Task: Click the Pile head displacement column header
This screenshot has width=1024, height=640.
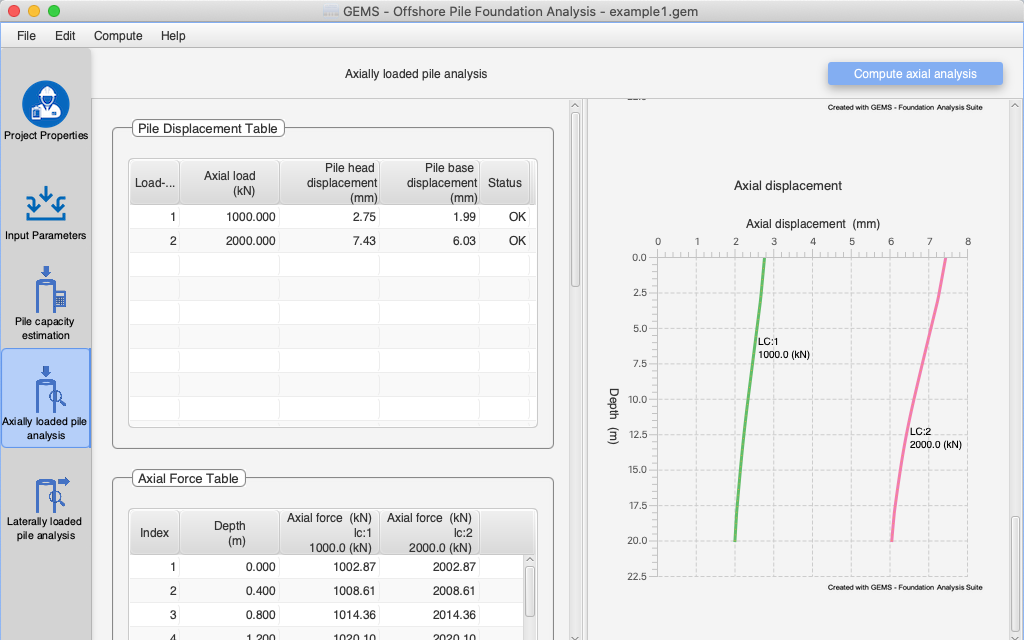Action: [x=329, y=183]
